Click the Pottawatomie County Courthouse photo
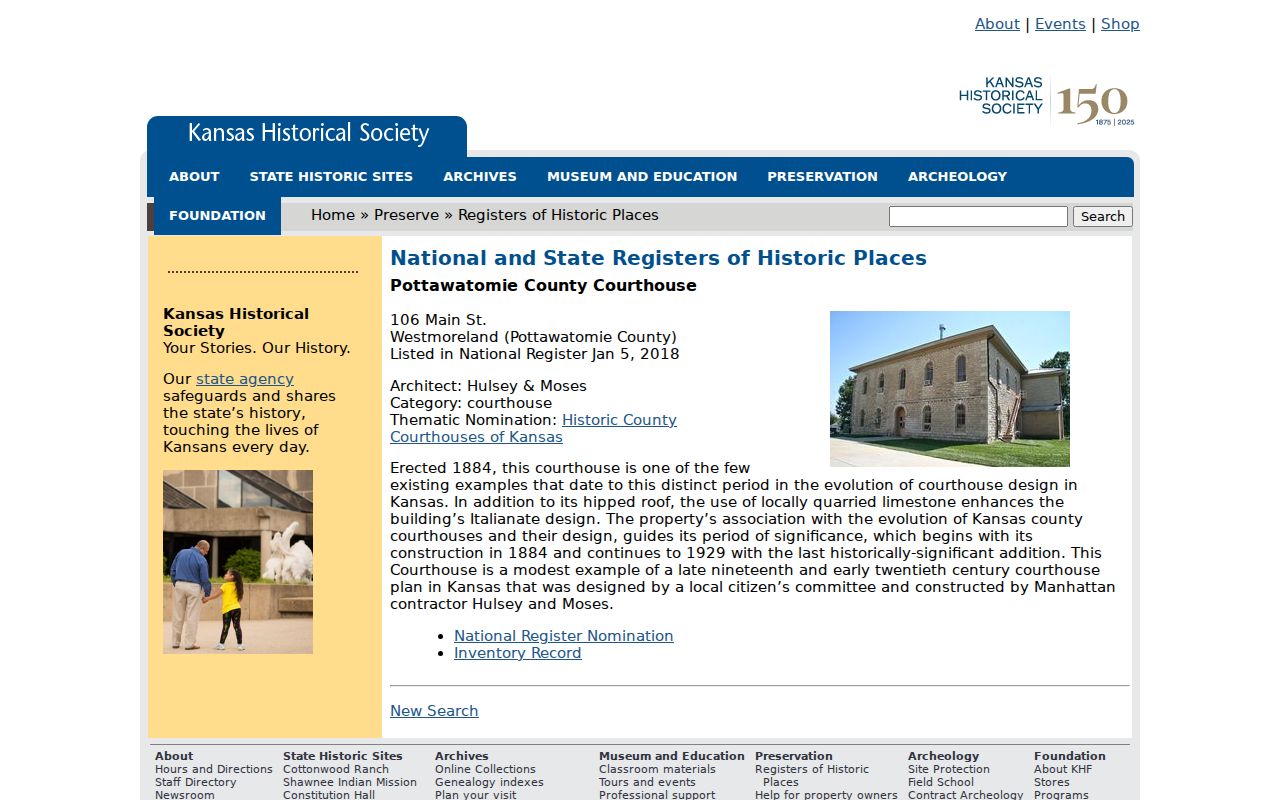 pos(950,389)
